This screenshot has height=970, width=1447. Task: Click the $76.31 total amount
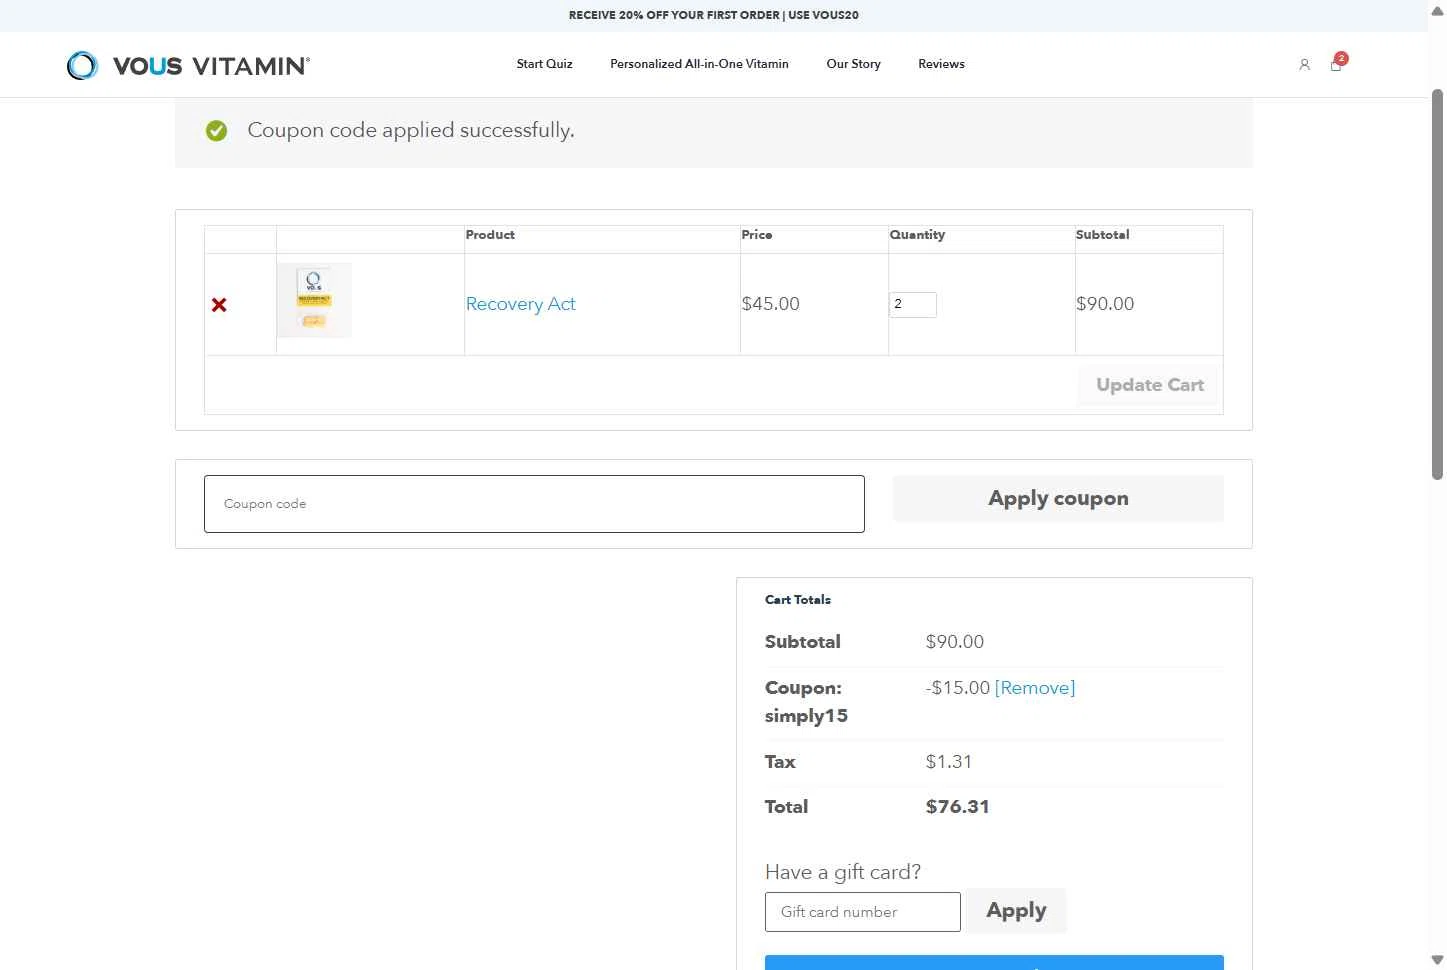pos(957,807)
